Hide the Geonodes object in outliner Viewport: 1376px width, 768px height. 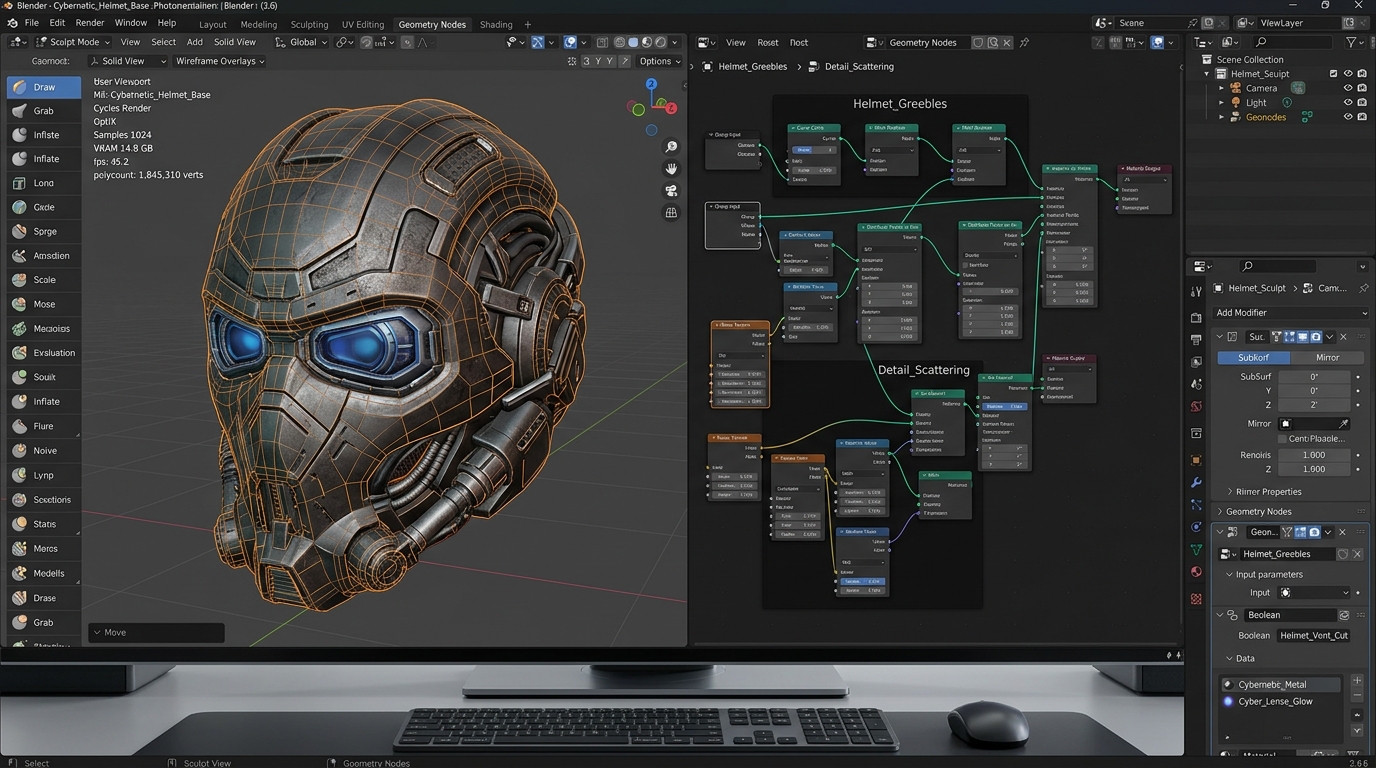1348,117
